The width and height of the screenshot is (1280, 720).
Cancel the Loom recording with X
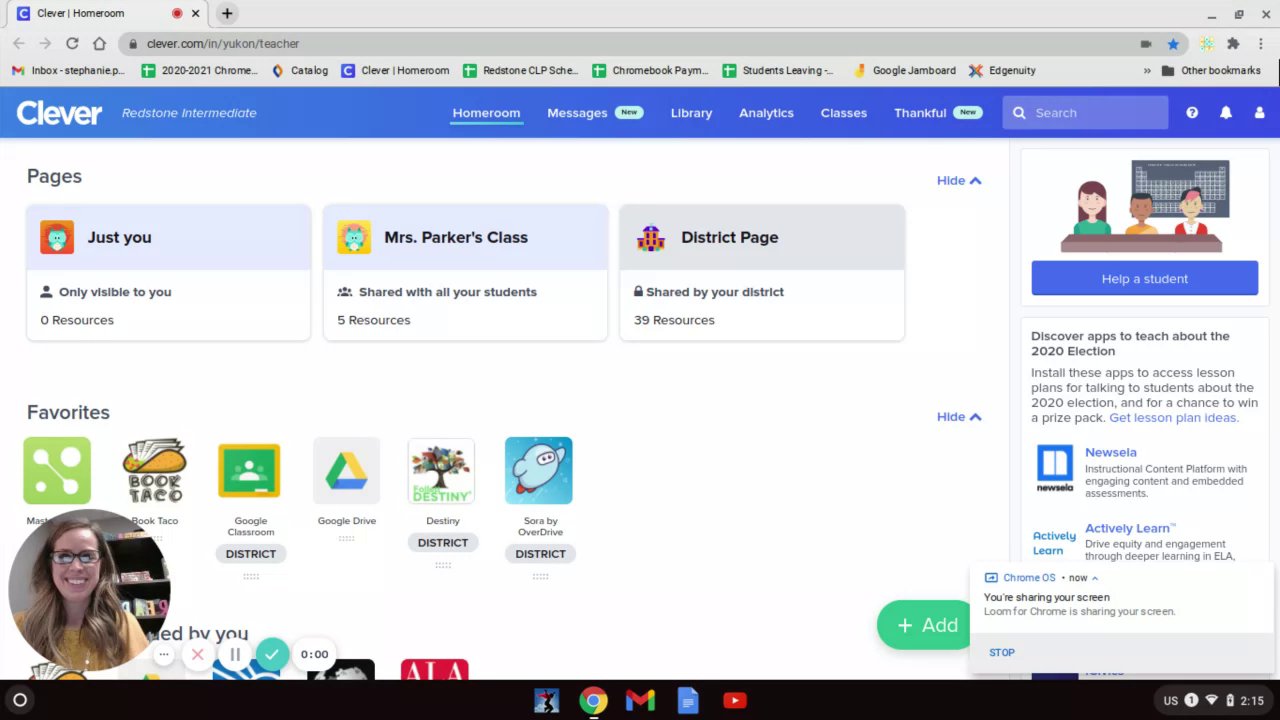(198, 654)
